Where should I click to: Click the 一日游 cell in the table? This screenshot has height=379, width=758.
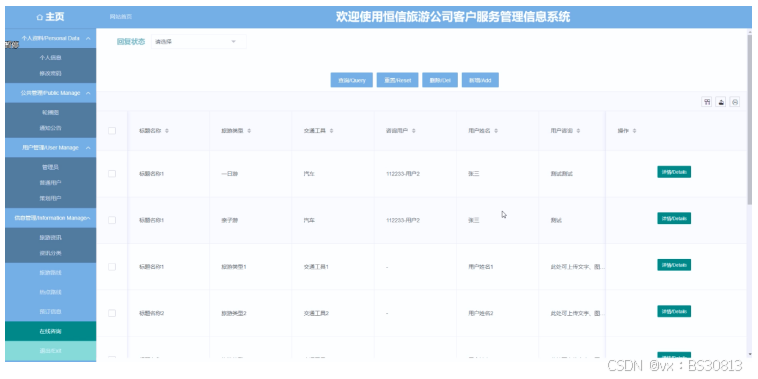click(230, 174)
